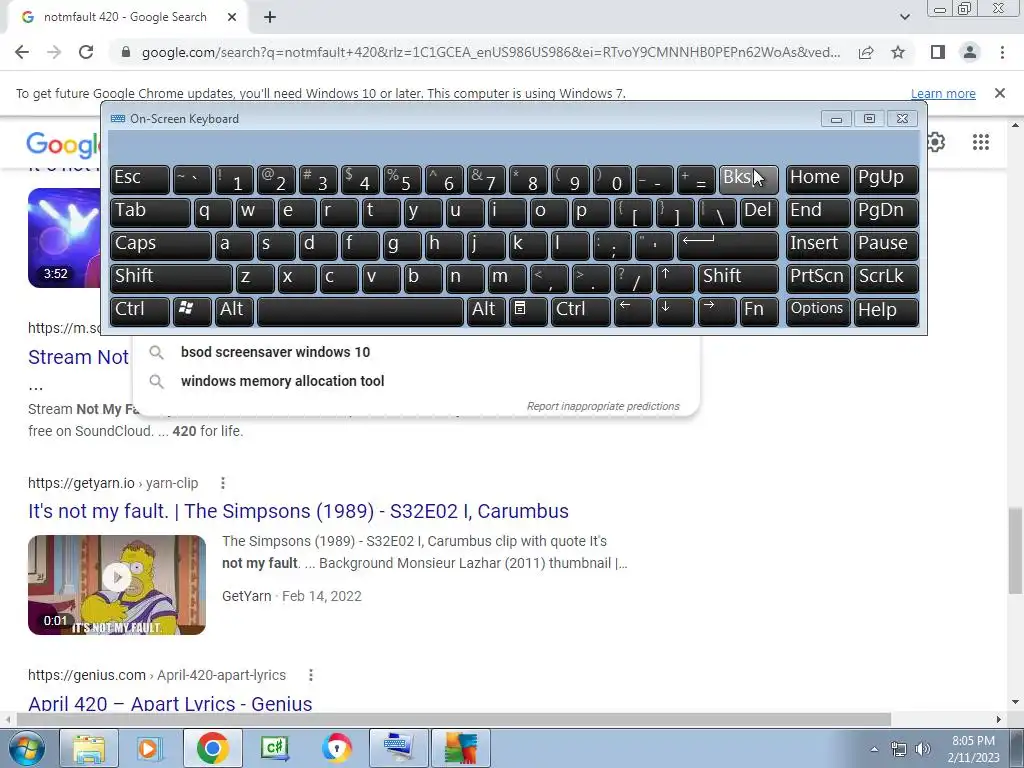Click the Google logo
Viewport: 1024px width, 768px height.
[x=63, y=145]
